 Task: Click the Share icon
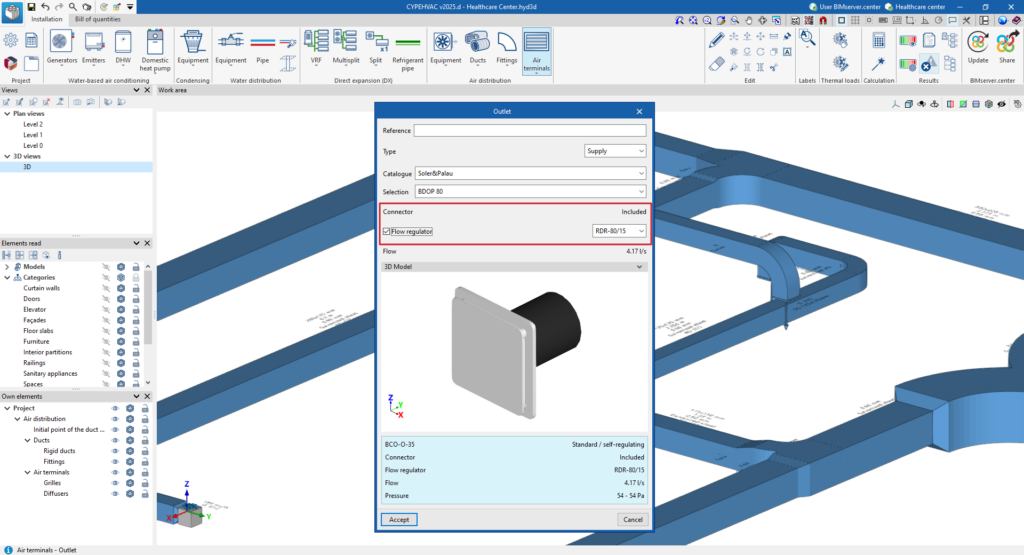coord(1006,47)
